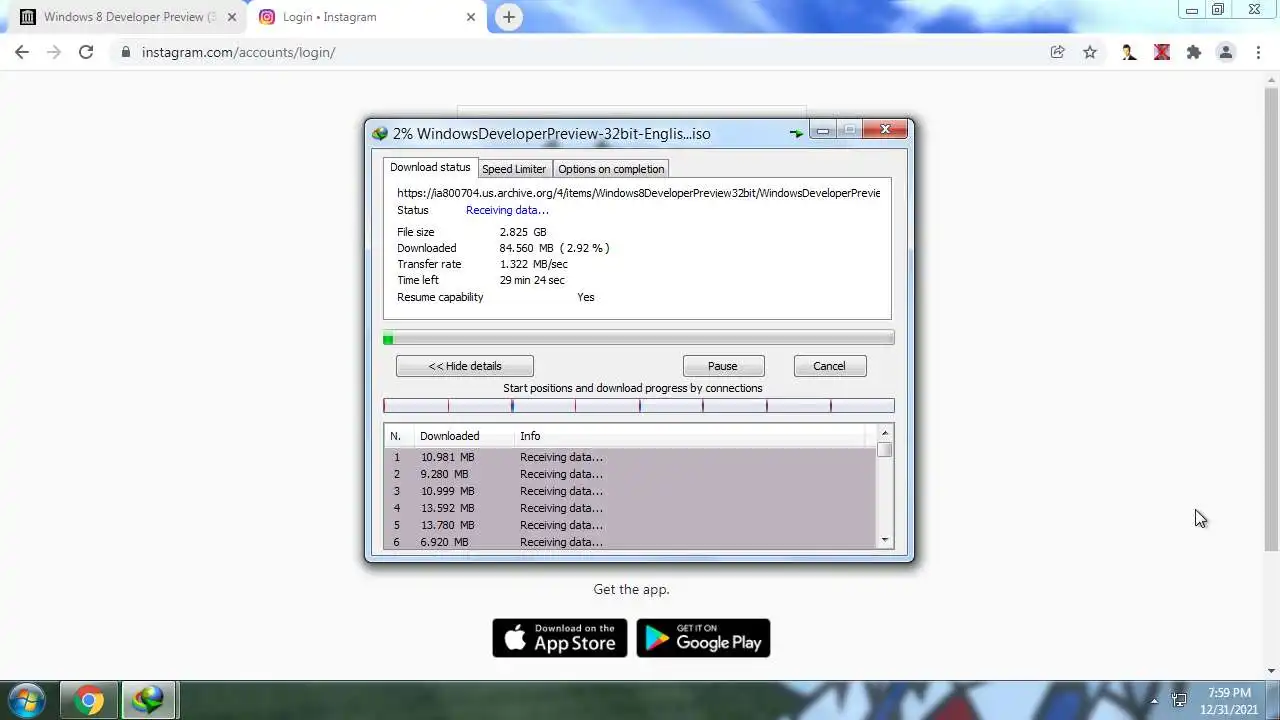
Task: Show hidden system tray icons
Action: tap(1154, 701)
